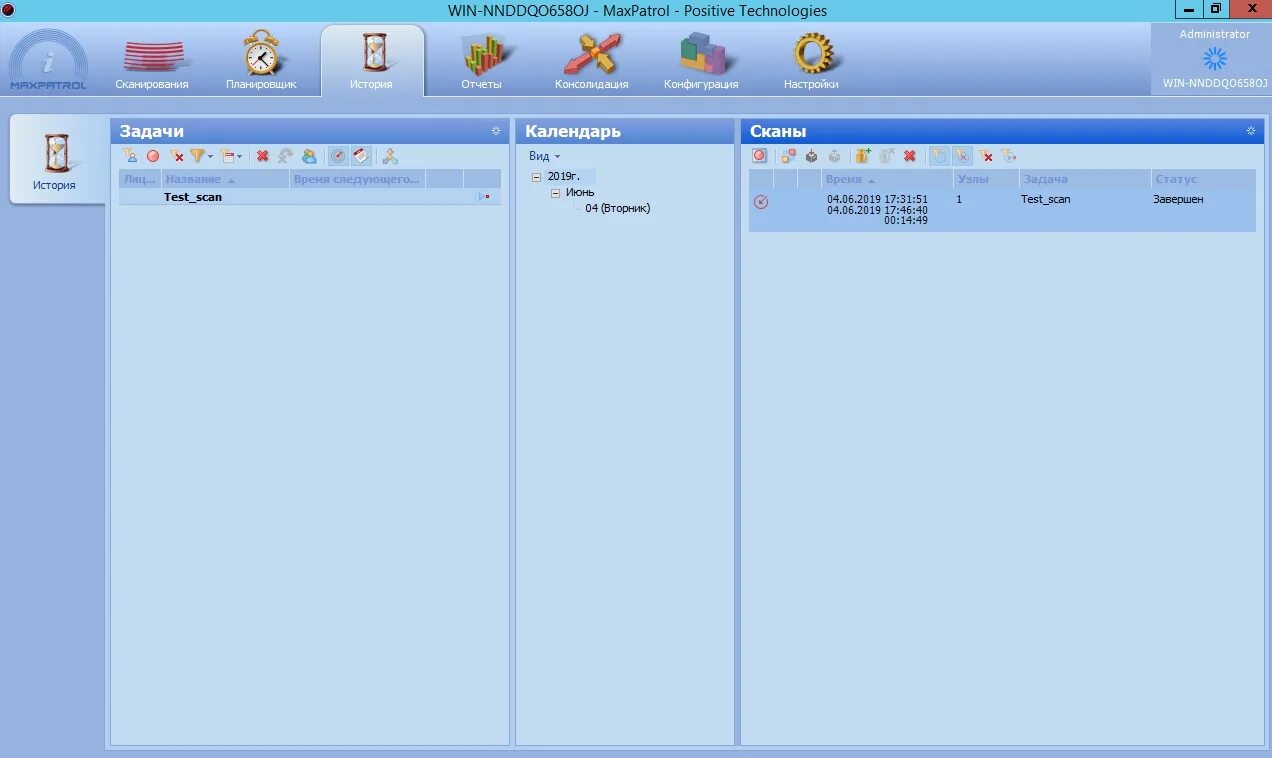Open the Консолидация section
The height and width of the screenshot is (758, 1272).
coord(592,62)
